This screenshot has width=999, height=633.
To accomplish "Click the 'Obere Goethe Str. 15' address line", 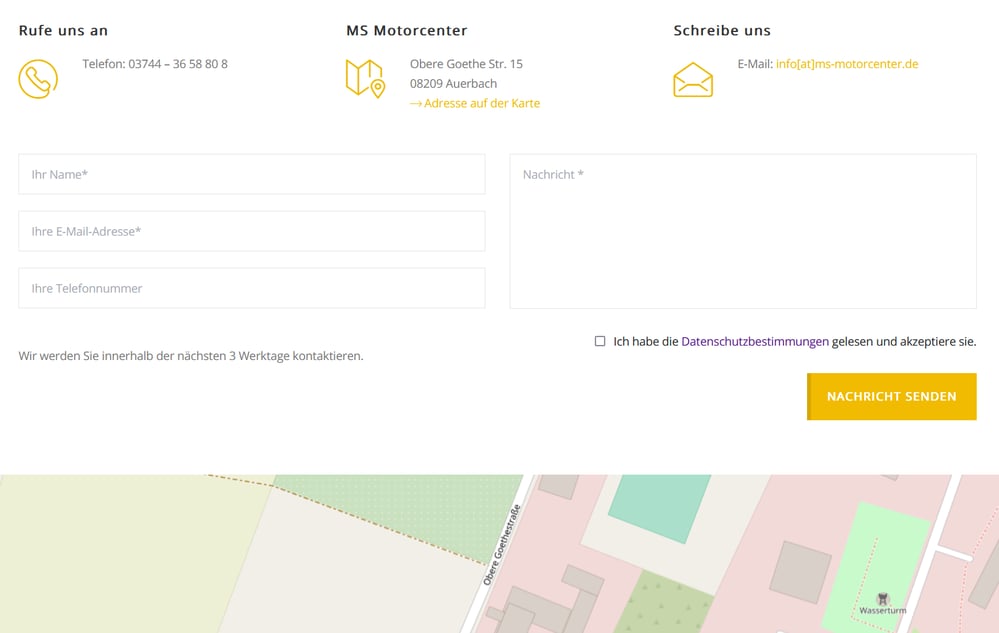I will 466,64.
